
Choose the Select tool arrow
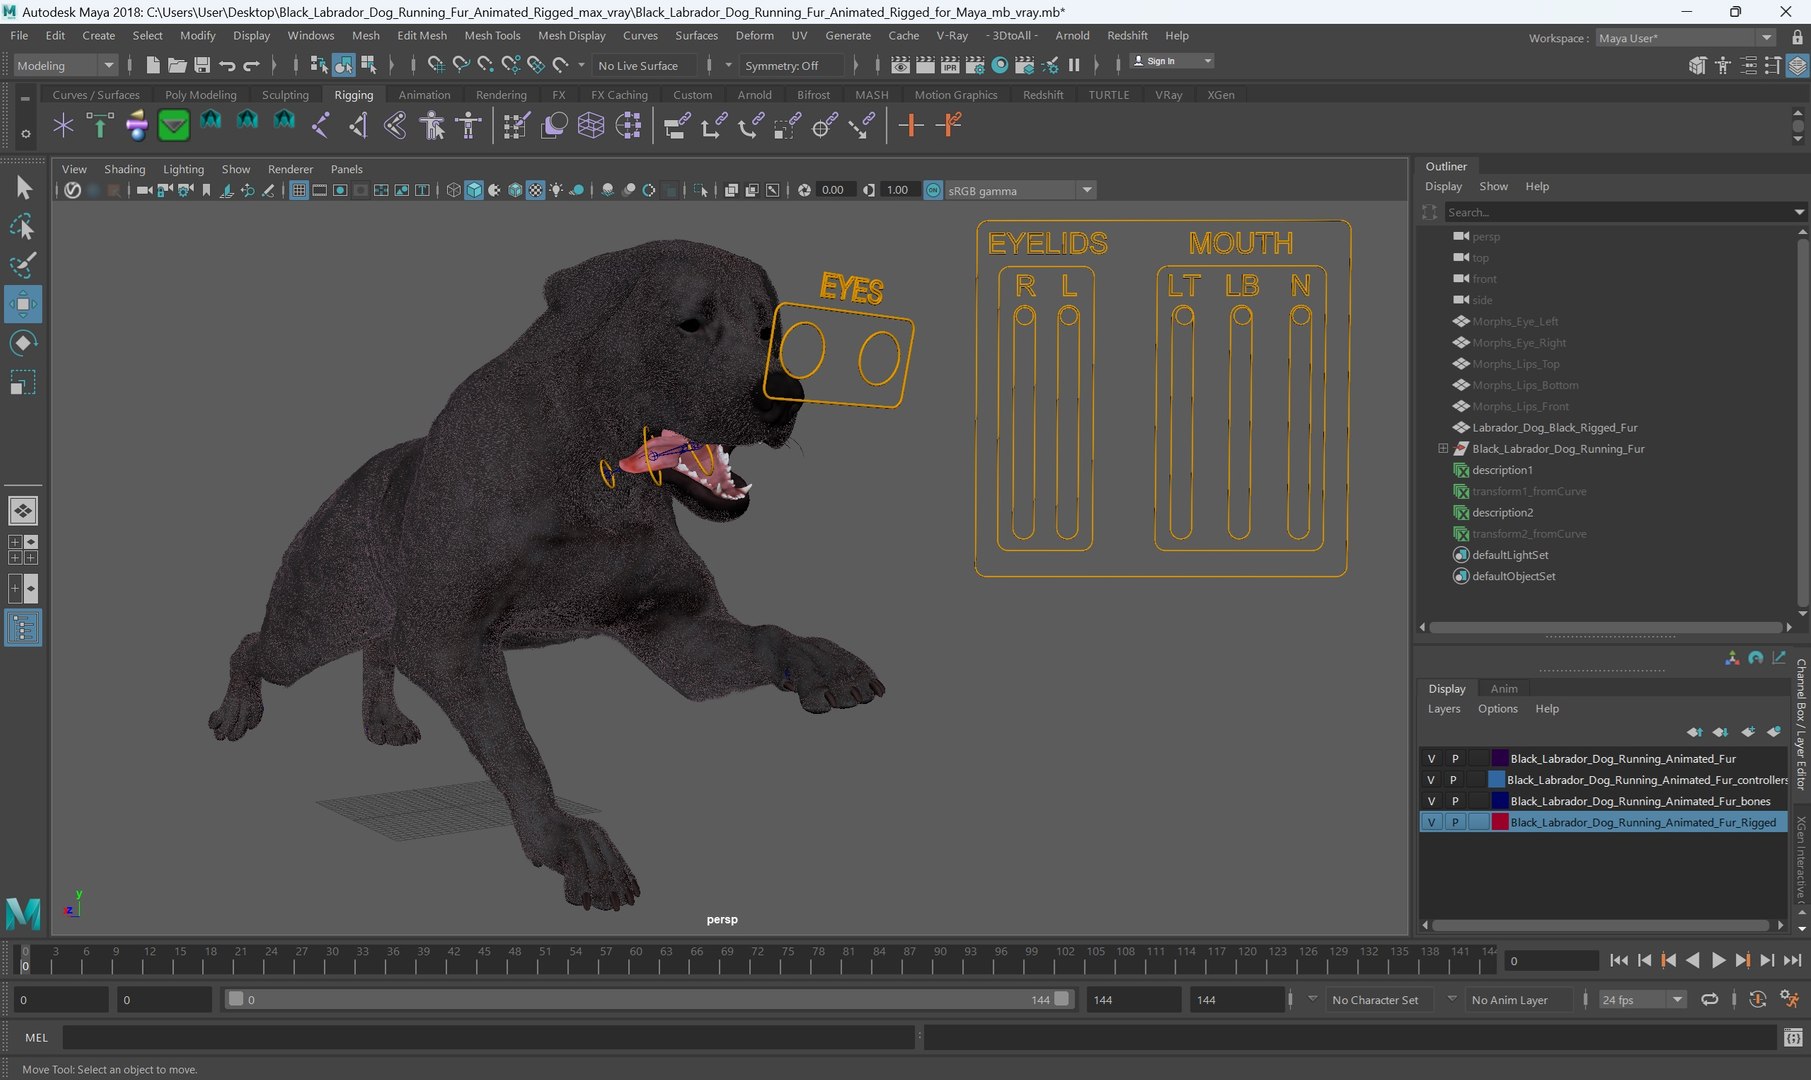23,187
